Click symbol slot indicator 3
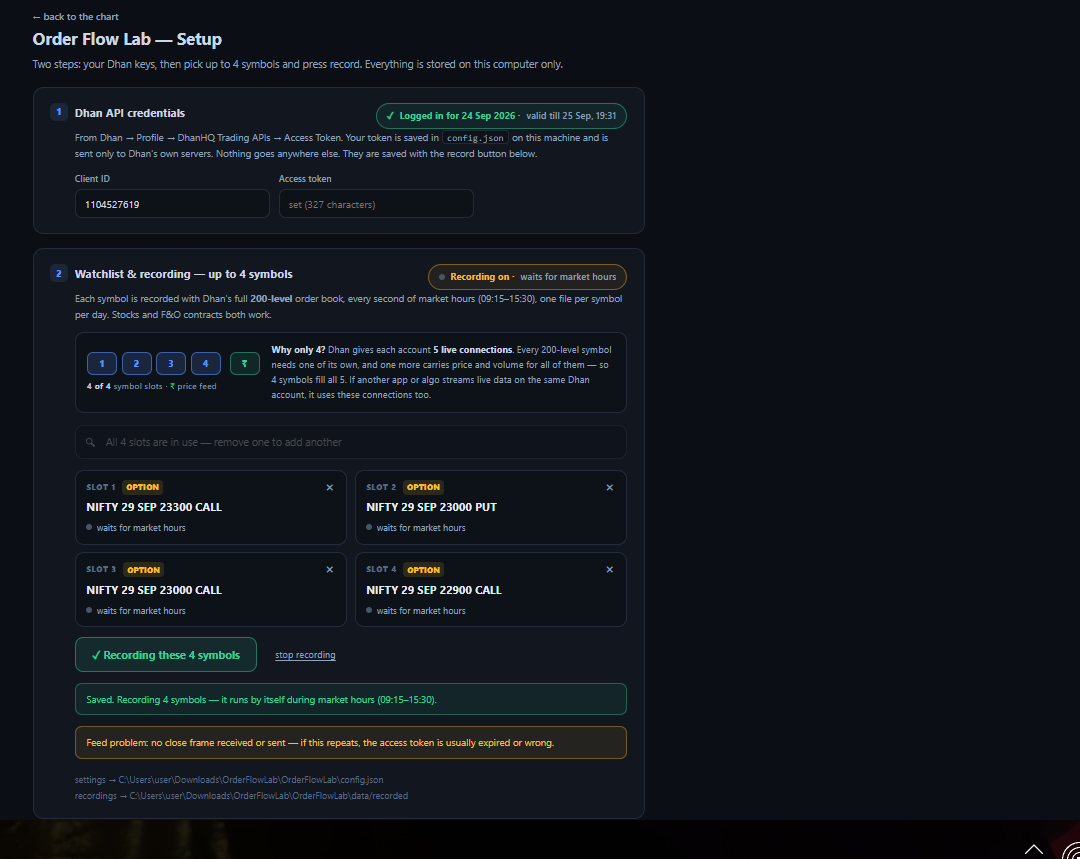This screenshot has height=859, width=1080. [171, 363]
